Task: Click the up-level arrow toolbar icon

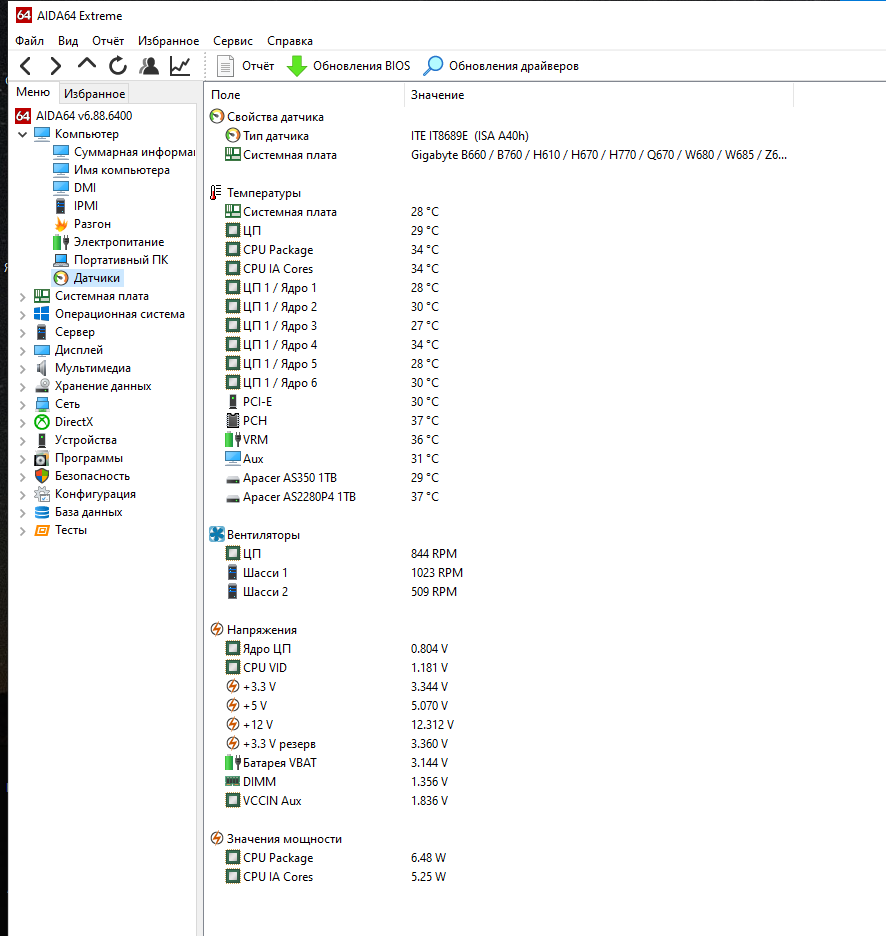Action: tap(87, 64)
